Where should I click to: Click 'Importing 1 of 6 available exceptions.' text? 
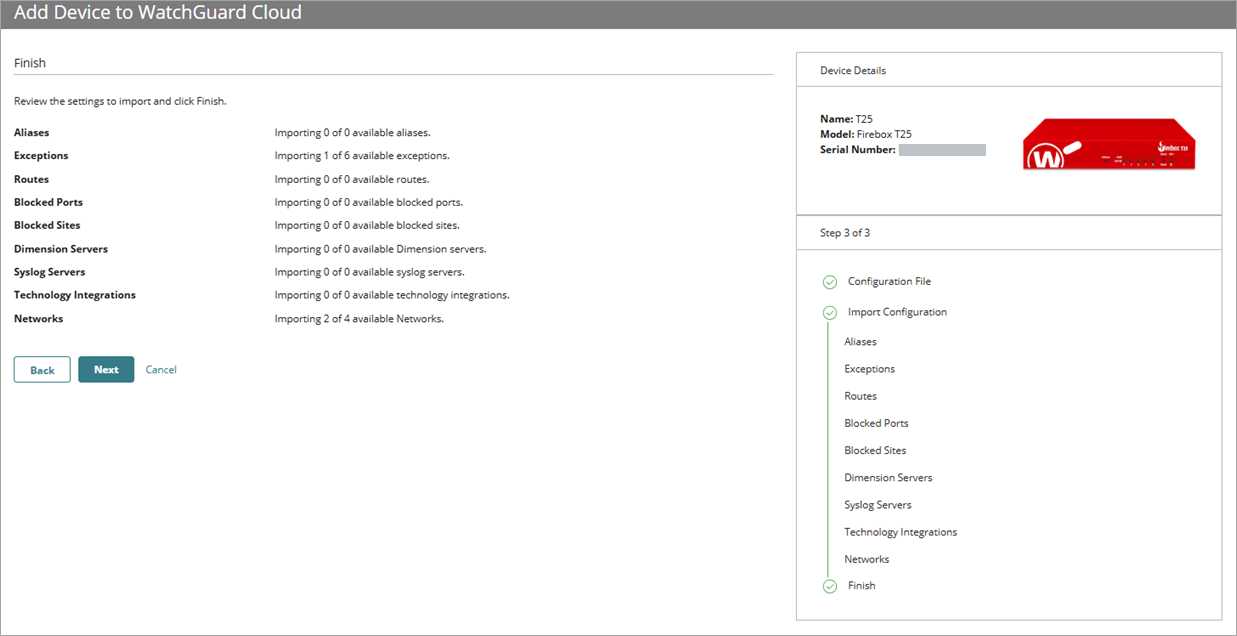tap(362, 156)
